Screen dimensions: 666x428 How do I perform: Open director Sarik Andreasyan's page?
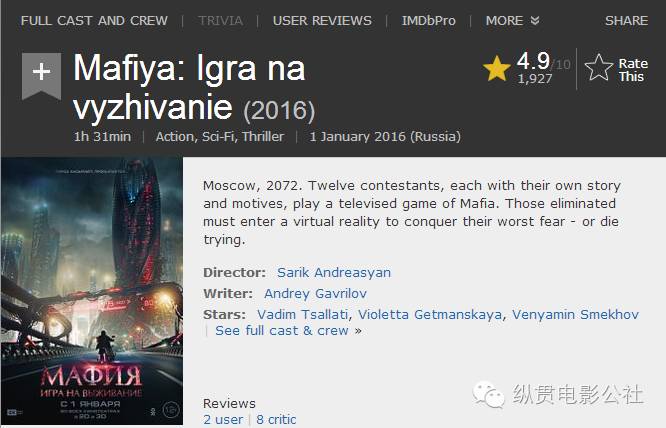334,272
